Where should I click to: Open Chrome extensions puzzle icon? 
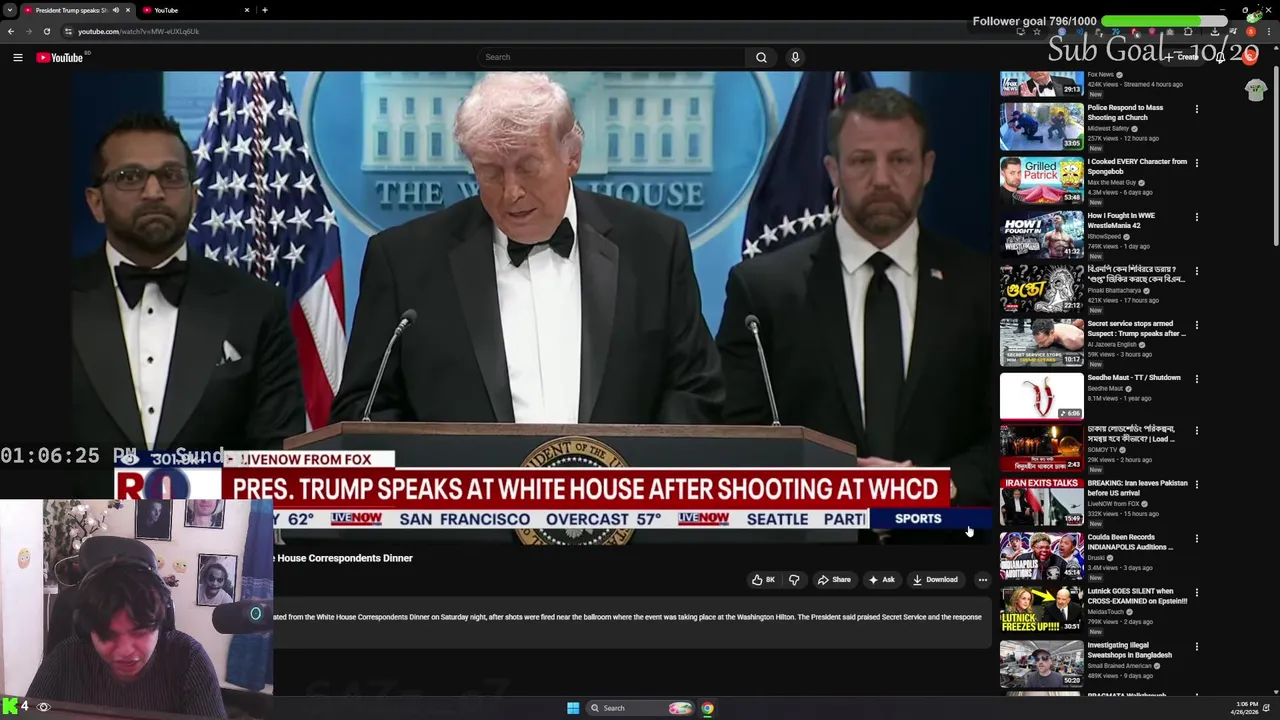tap(1188, 31)
